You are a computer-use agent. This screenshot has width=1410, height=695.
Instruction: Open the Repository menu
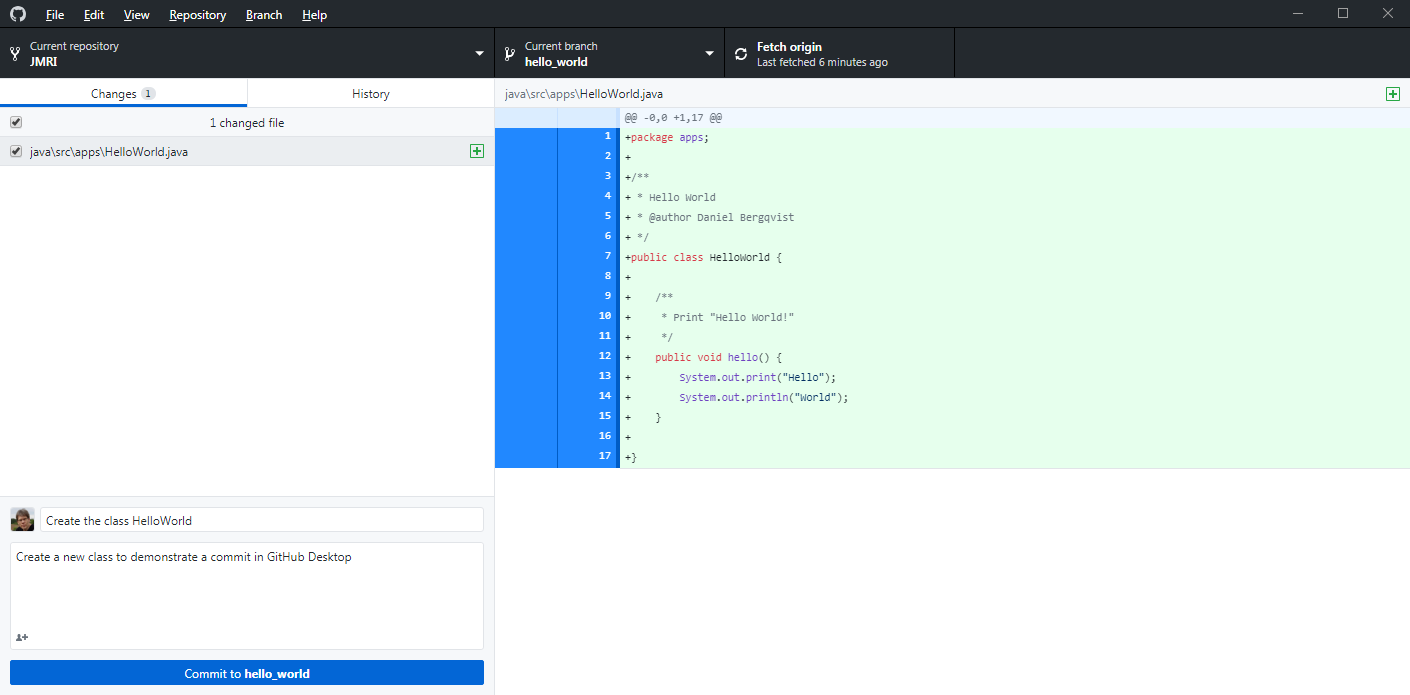click(x=198, y=15)
